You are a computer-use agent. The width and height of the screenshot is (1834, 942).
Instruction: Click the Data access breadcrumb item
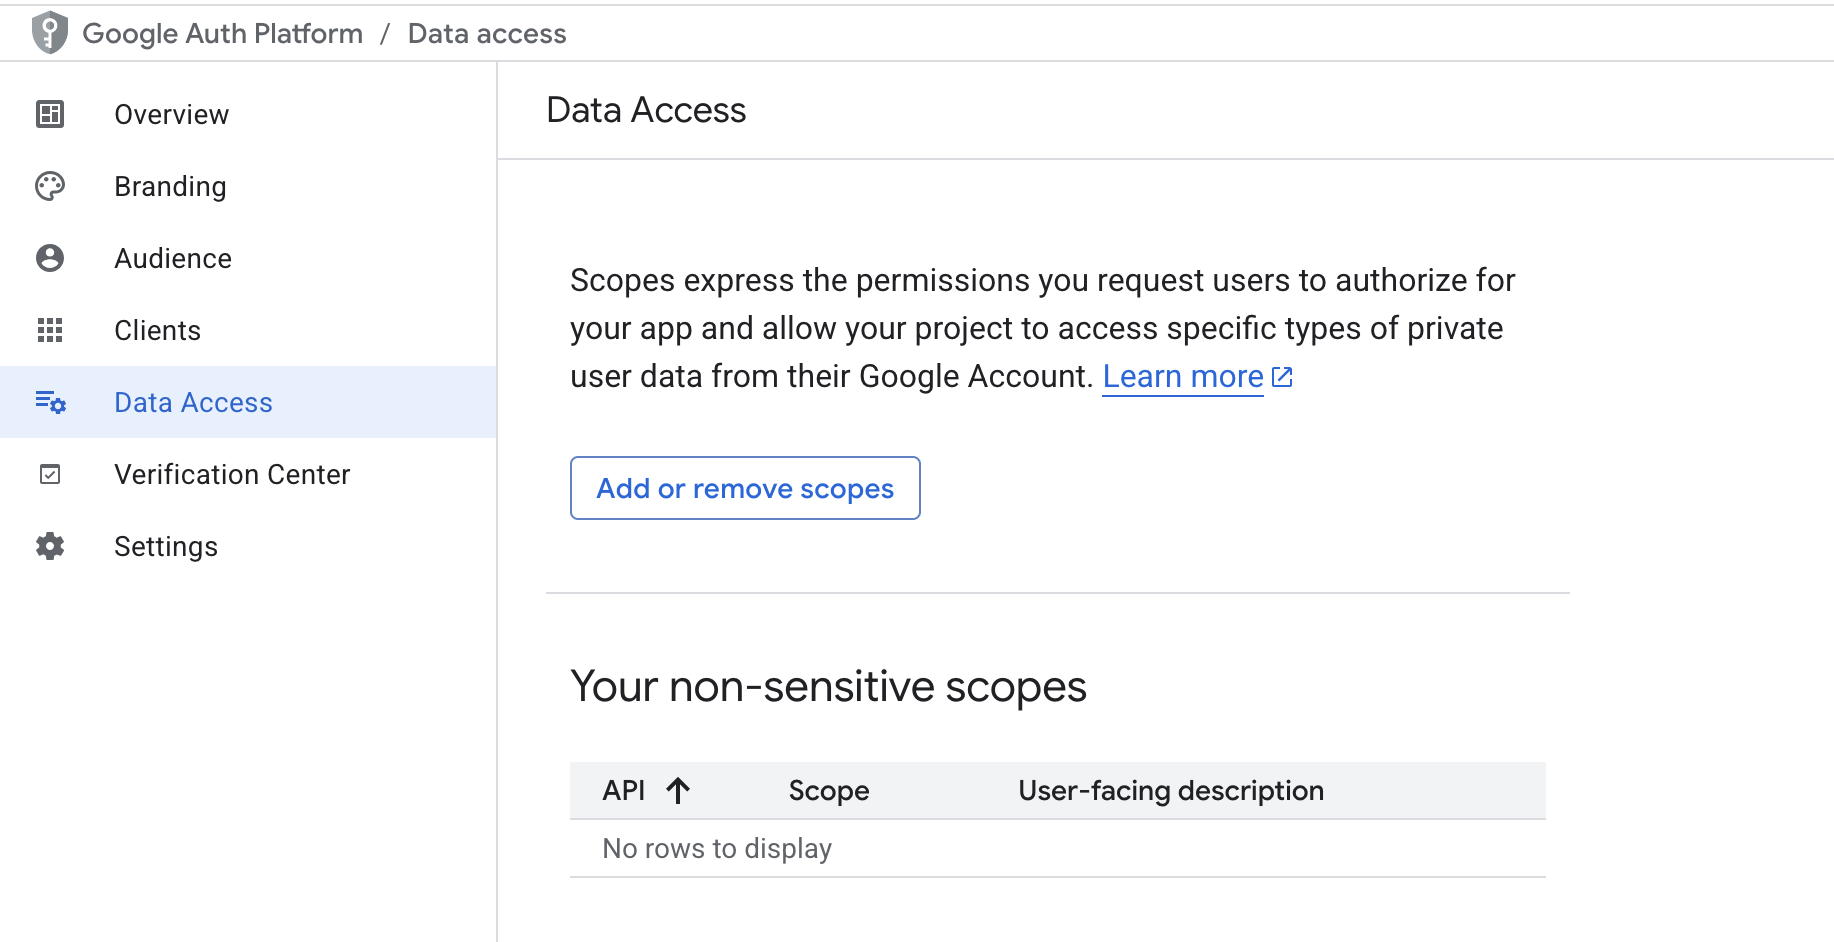487,32
